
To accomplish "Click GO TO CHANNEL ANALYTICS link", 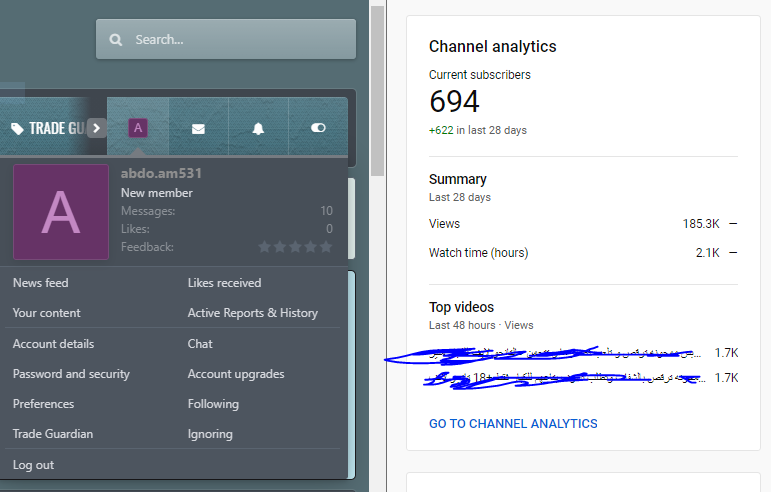I will (513, 424).
